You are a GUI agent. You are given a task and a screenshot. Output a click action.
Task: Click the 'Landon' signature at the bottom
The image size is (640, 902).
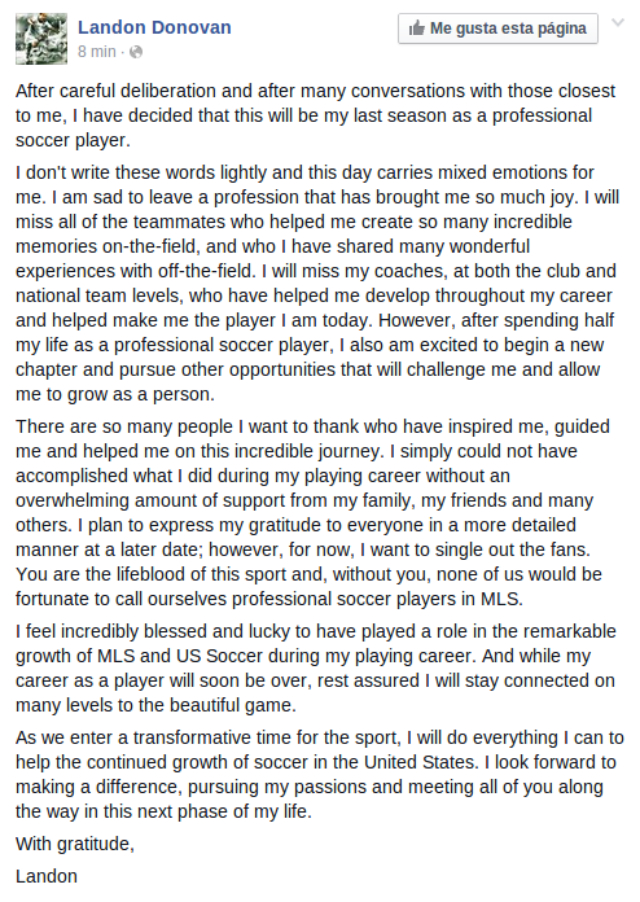(46, 877)
